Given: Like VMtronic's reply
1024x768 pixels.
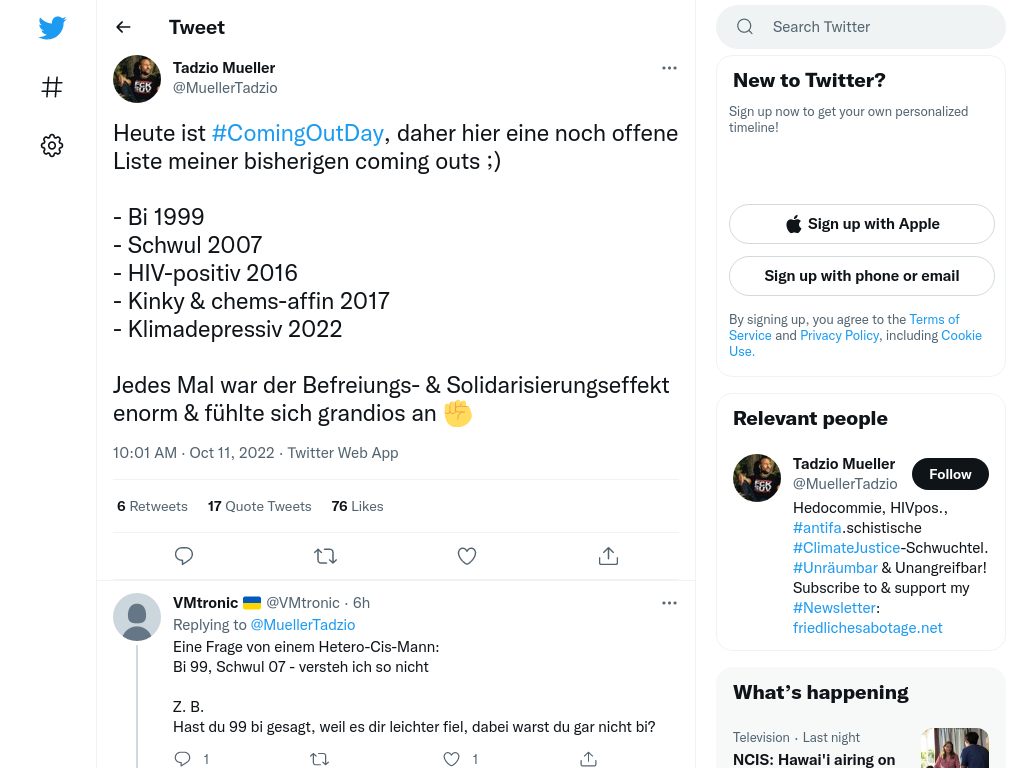Looking at the screenshot, I should pos(451,759).
